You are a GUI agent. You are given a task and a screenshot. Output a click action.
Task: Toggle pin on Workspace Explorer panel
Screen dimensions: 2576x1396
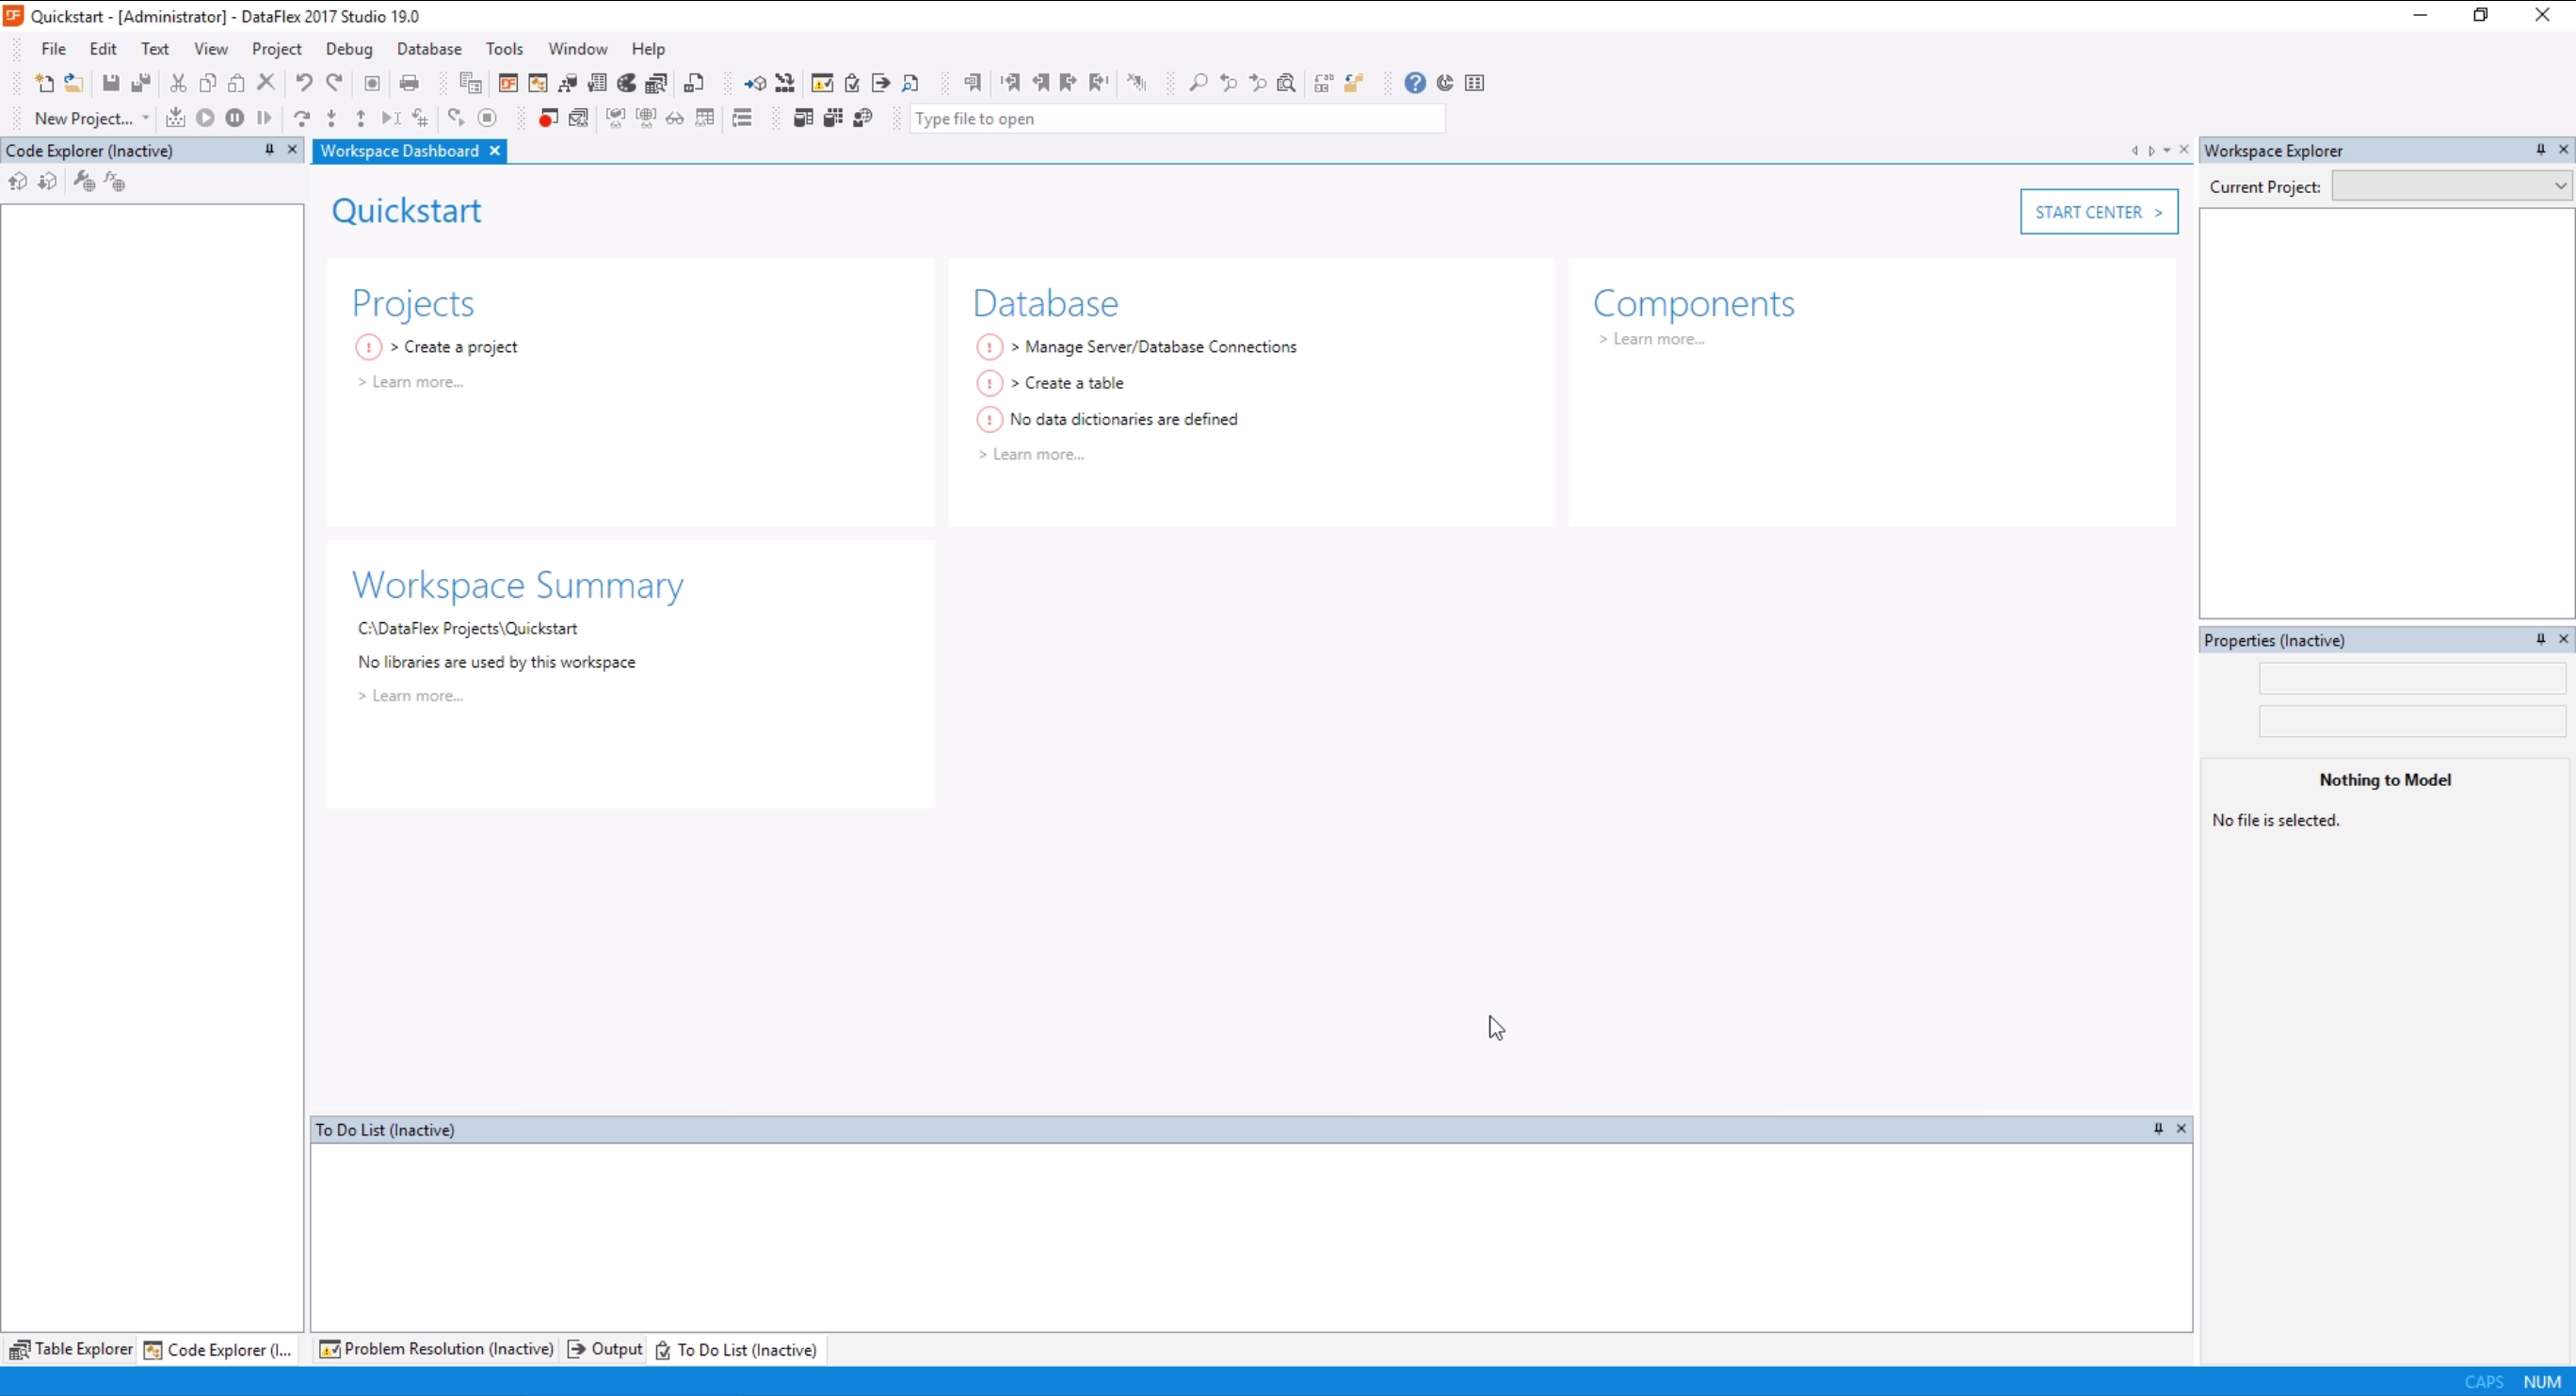point(2540,150)
